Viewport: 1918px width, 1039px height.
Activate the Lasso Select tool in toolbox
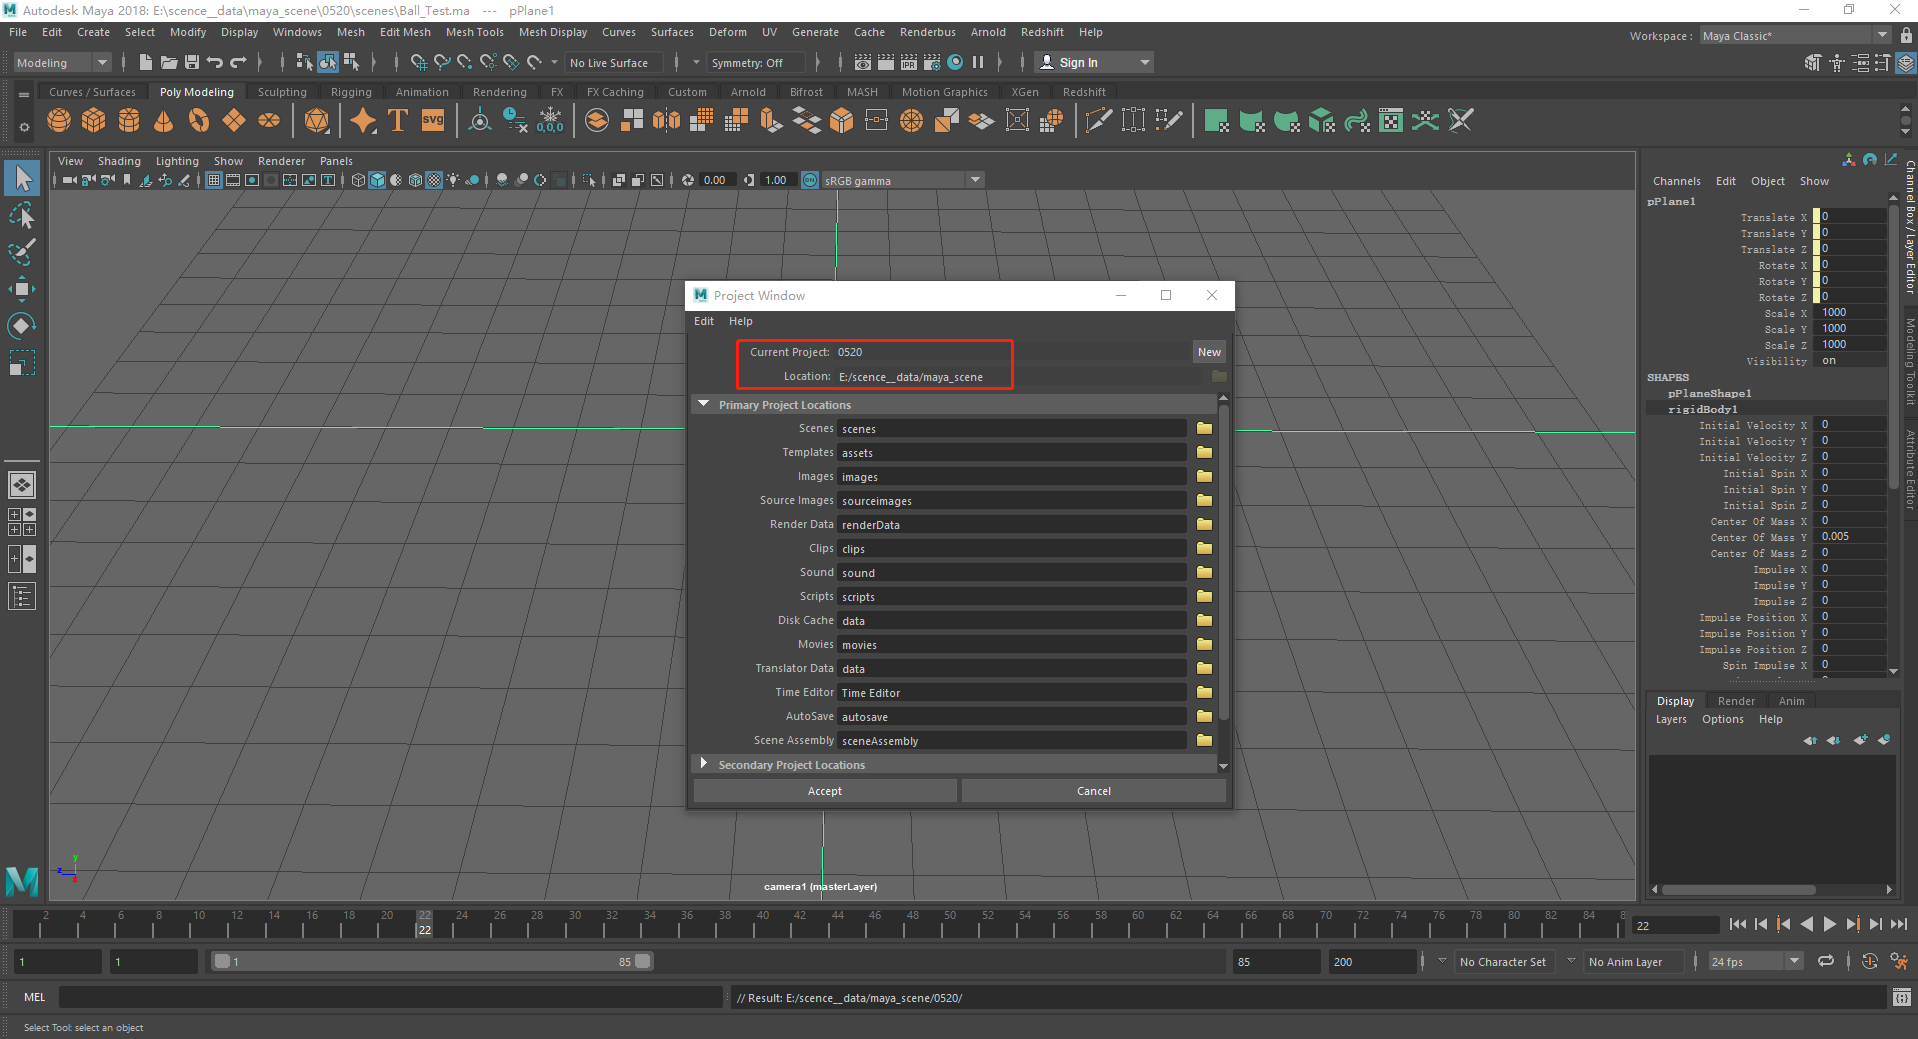point(22,215)
